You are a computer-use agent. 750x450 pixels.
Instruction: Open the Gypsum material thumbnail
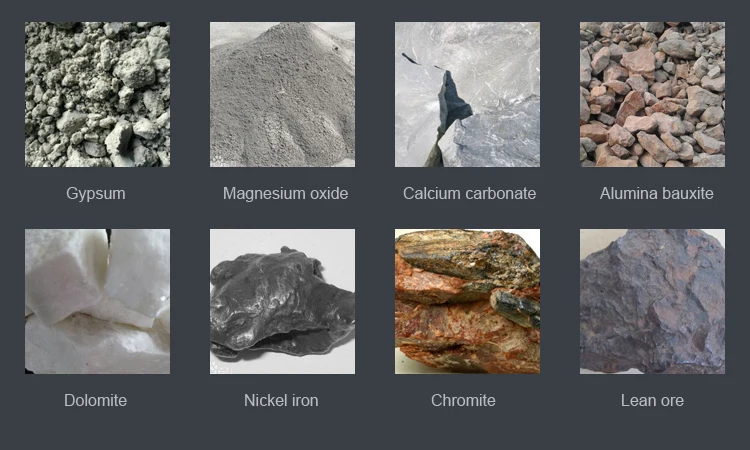(97, 94)
